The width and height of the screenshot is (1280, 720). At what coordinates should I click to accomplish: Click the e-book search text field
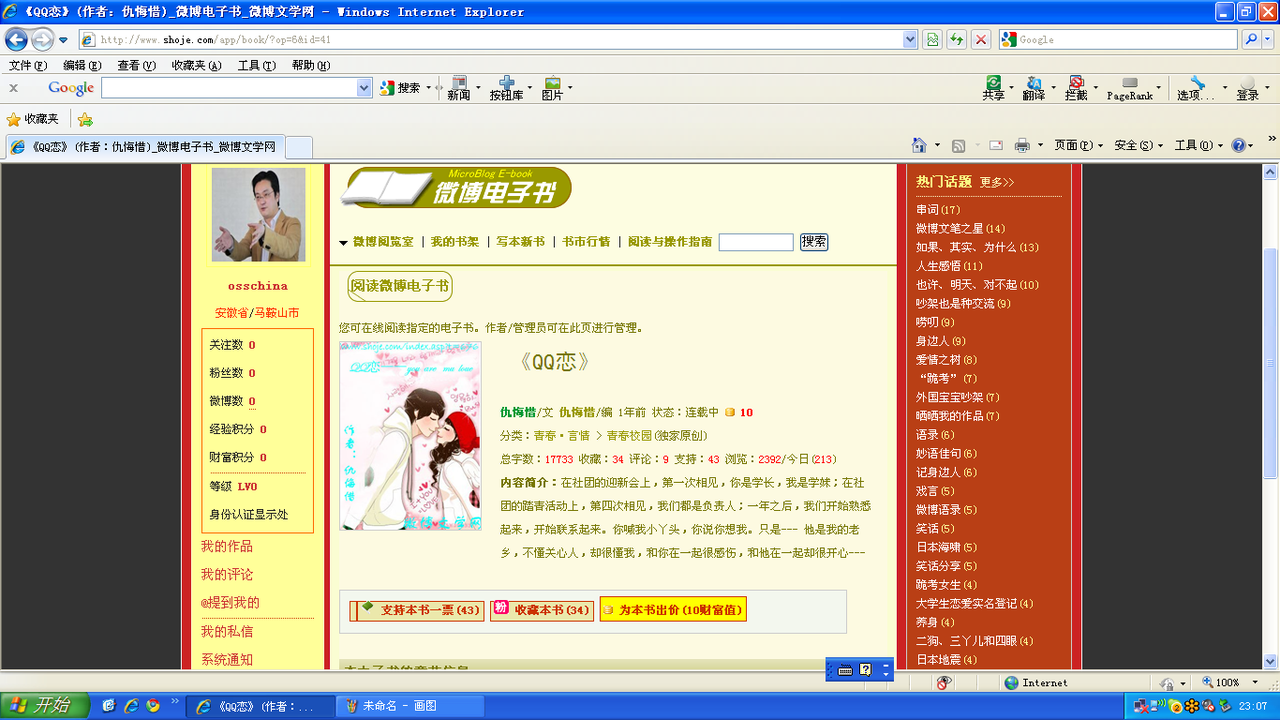coord(756,242)
